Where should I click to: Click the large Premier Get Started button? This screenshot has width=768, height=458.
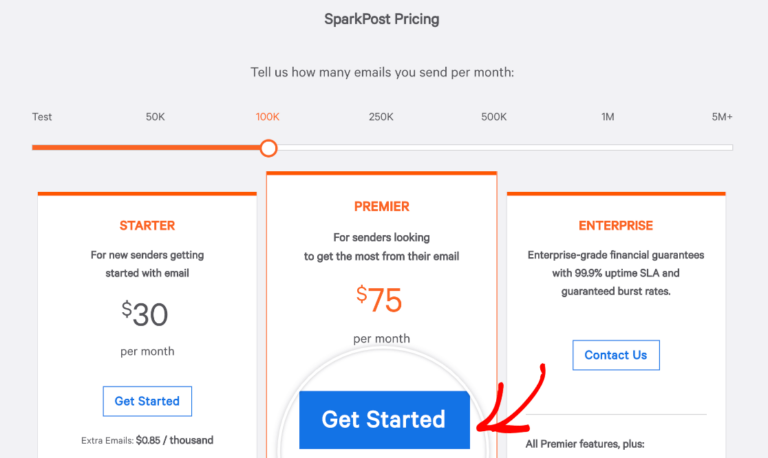(x=384, y=420)
